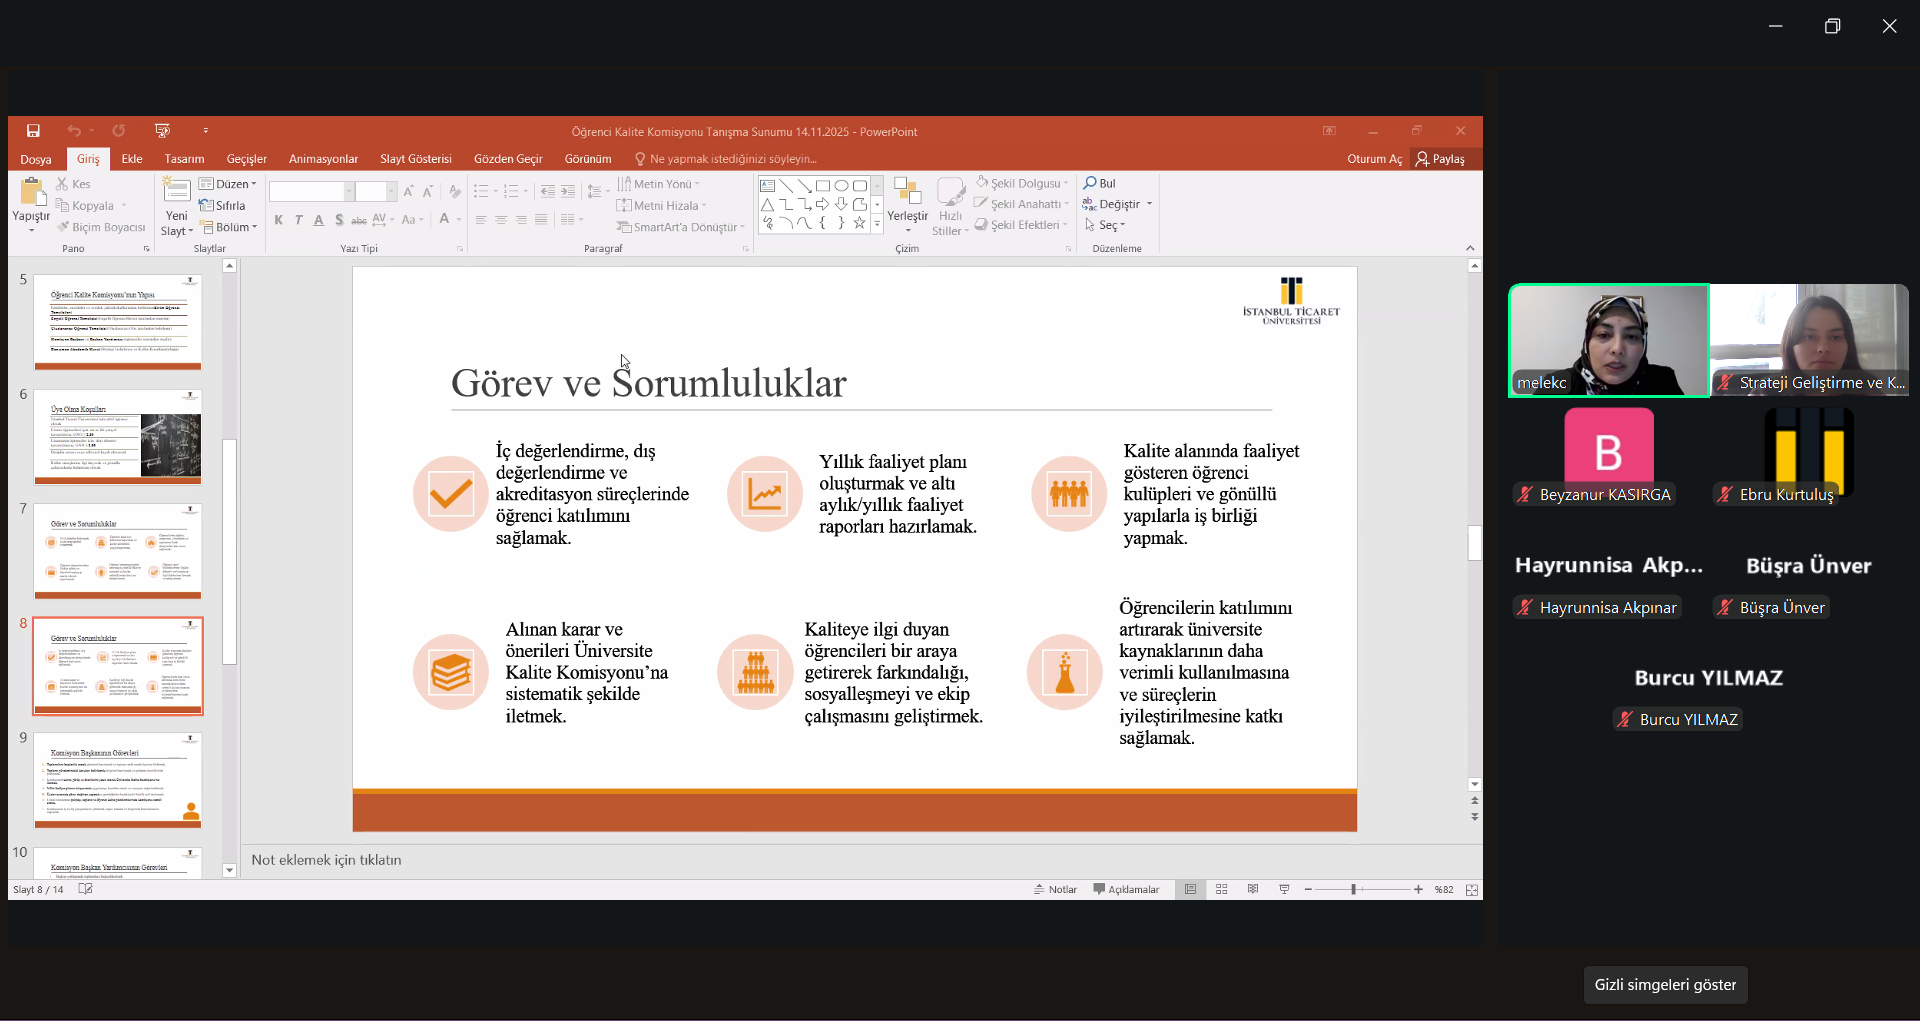Click the Yapıştır (Paste) icon

31,193
